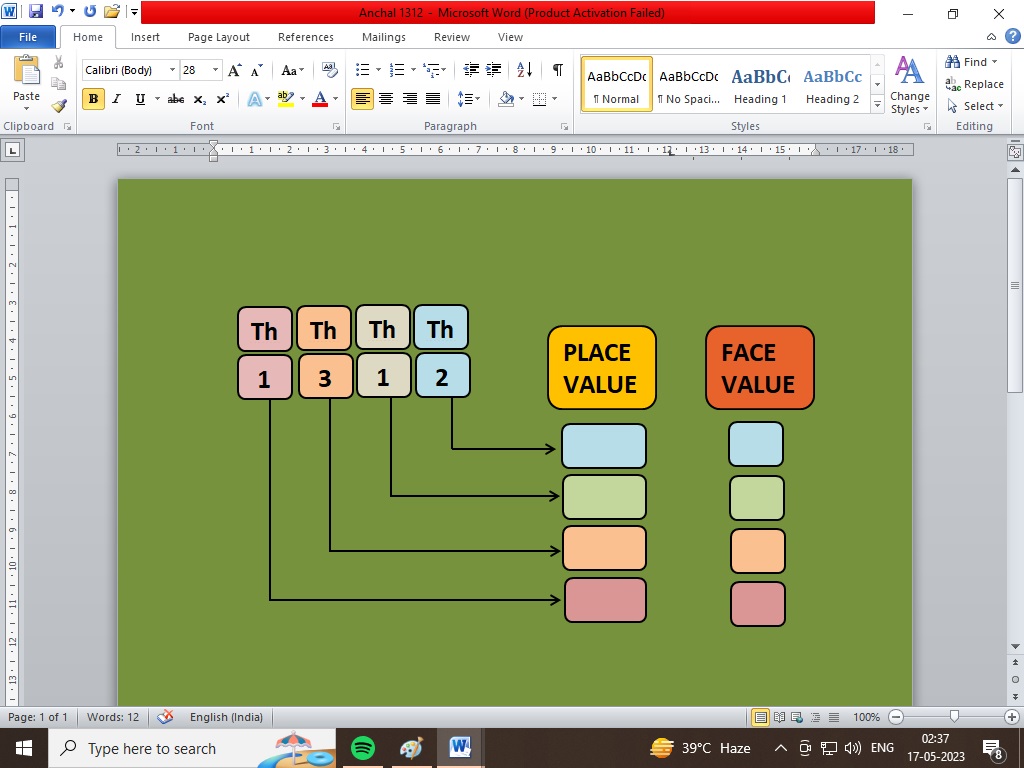The width and height of the screenshot is (1024, 768).
Task: Apply the Heading 1 style
Action: (x=760, y=85)
